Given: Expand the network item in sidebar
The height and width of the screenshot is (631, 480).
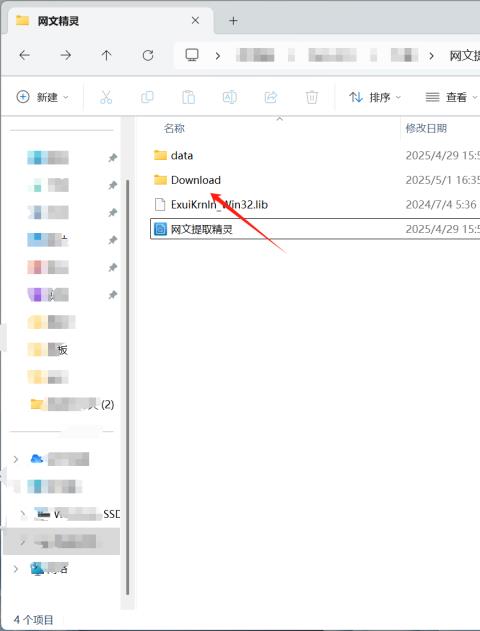Looking at the screenshot, I should point(15,569).
